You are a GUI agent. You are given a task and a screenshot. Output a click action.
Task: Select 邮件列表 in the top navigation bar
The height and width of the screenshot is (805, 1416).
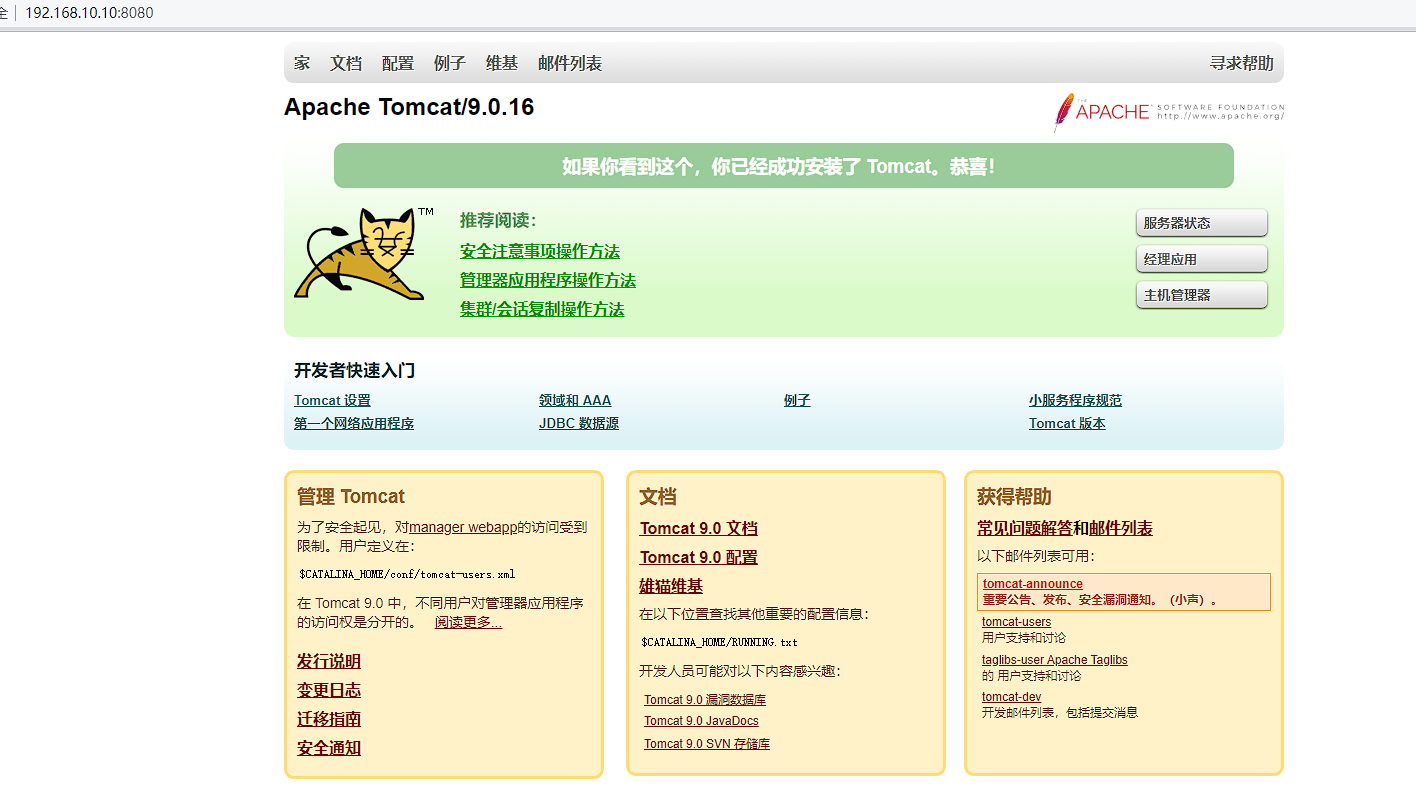(x=570, y=63)
